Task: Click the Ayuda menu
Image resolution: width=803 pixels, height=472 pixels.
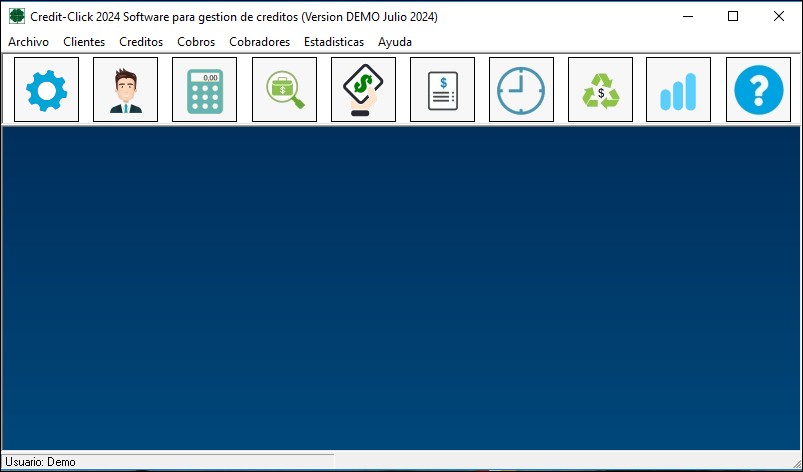Action: click(x=395, y=42)
